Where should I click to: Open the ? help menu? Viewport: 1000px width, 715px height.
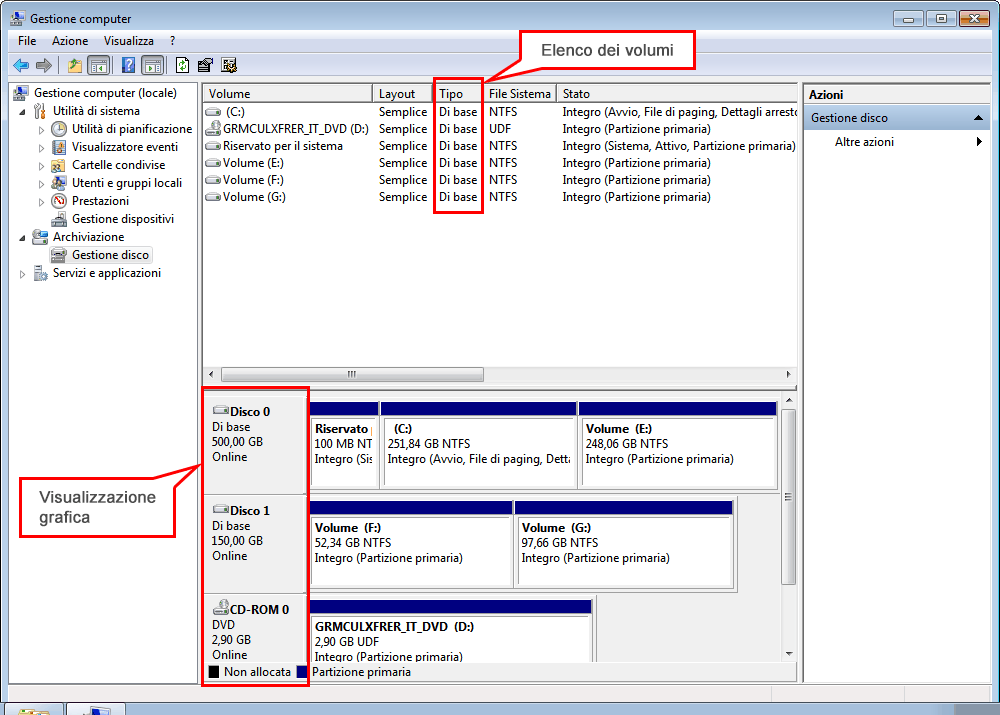pos(172,41)
